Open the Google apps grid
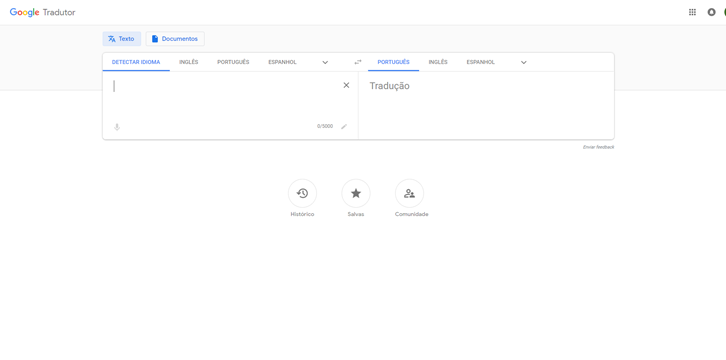The width and height of the screenshot is (726, 360). [692, 12]
